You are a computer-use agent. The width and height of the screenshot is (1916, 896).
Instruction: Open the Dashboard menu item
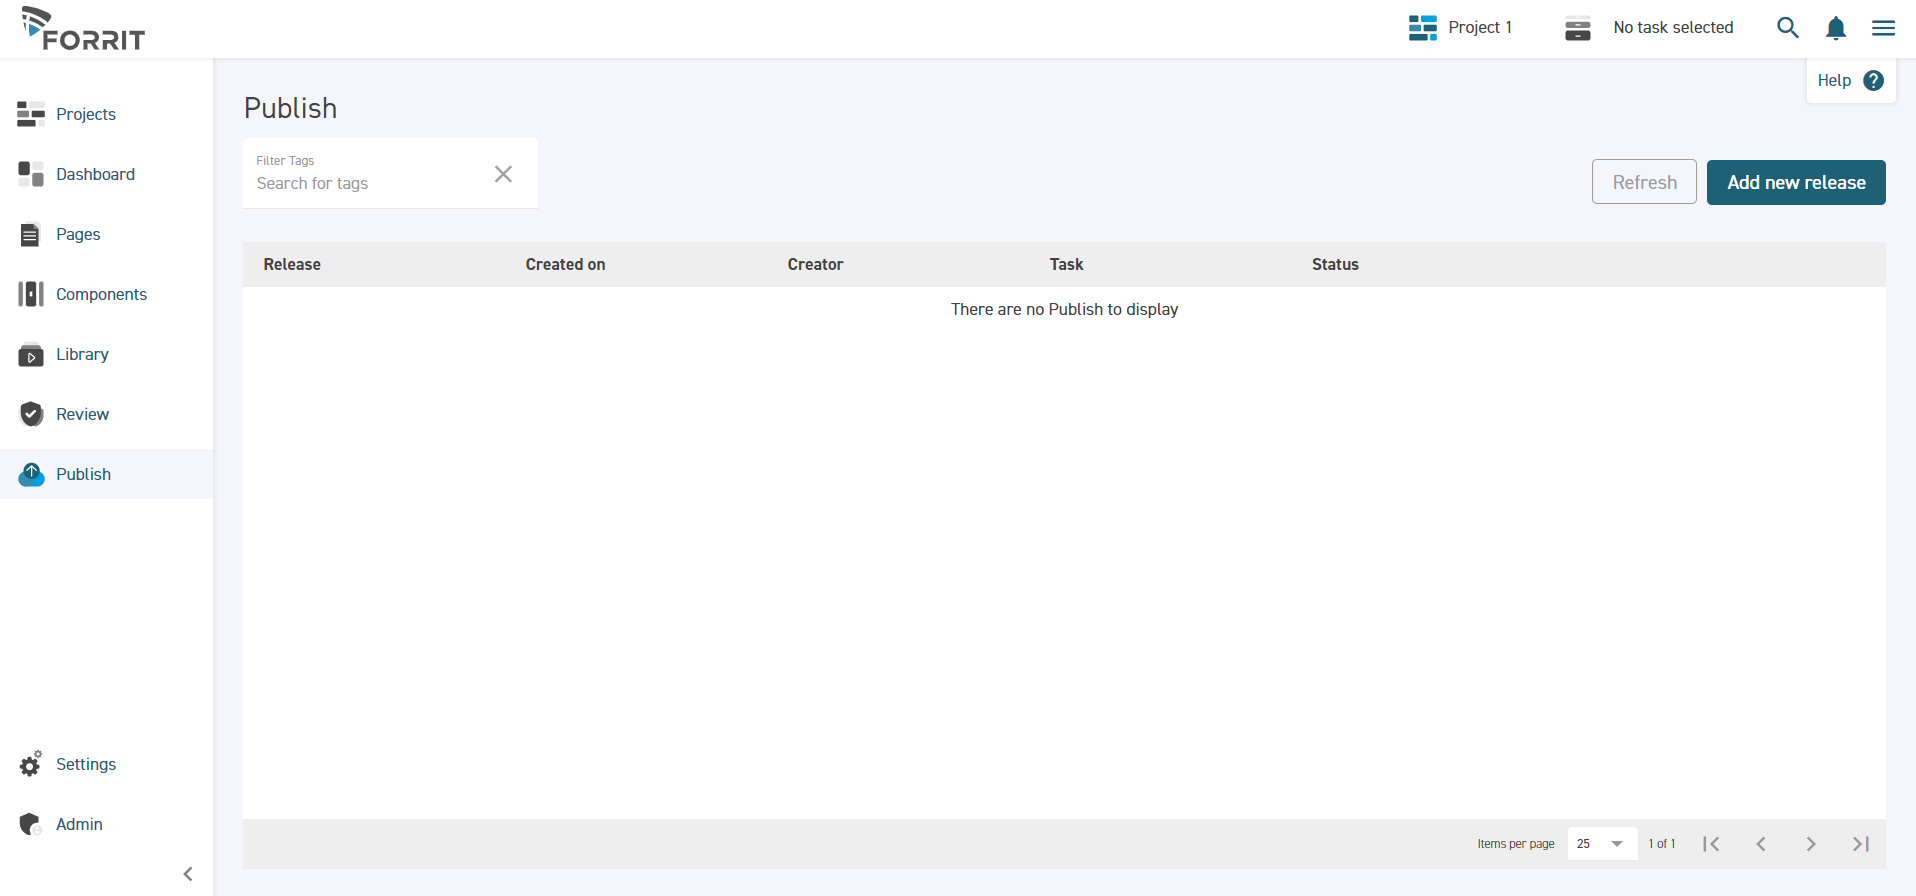click(x=107, y=174)
